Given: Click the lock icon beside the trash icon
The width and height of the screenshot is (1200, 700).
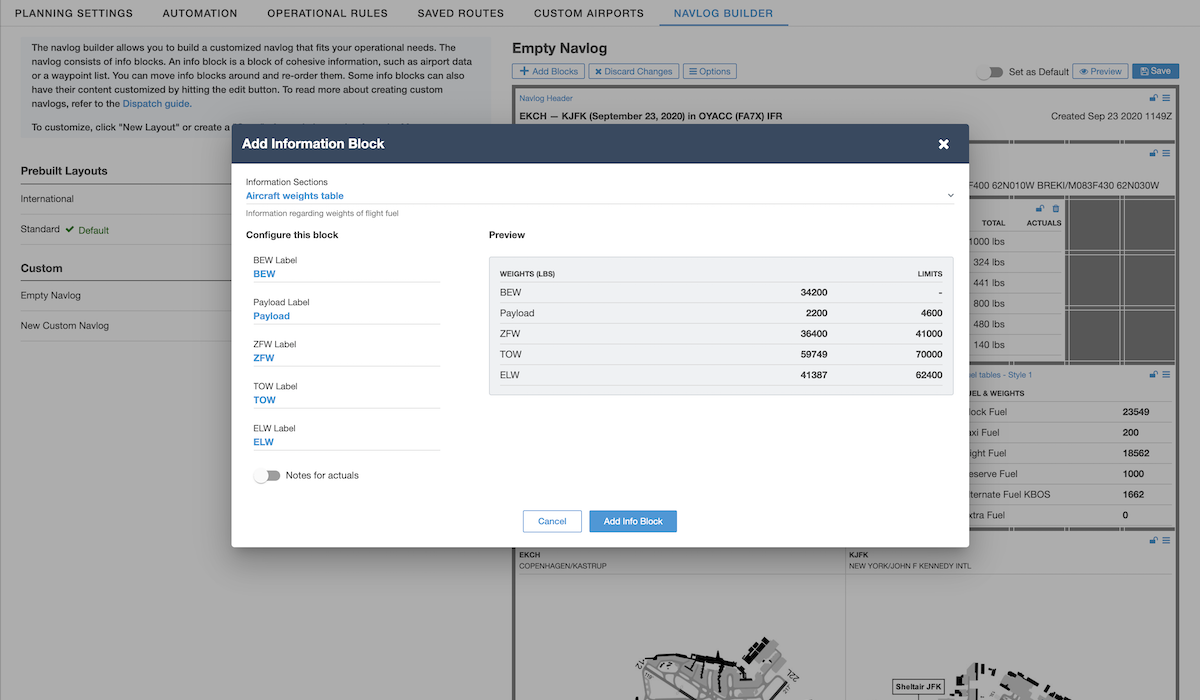Looking at the screenshot, I should 1041,208.
